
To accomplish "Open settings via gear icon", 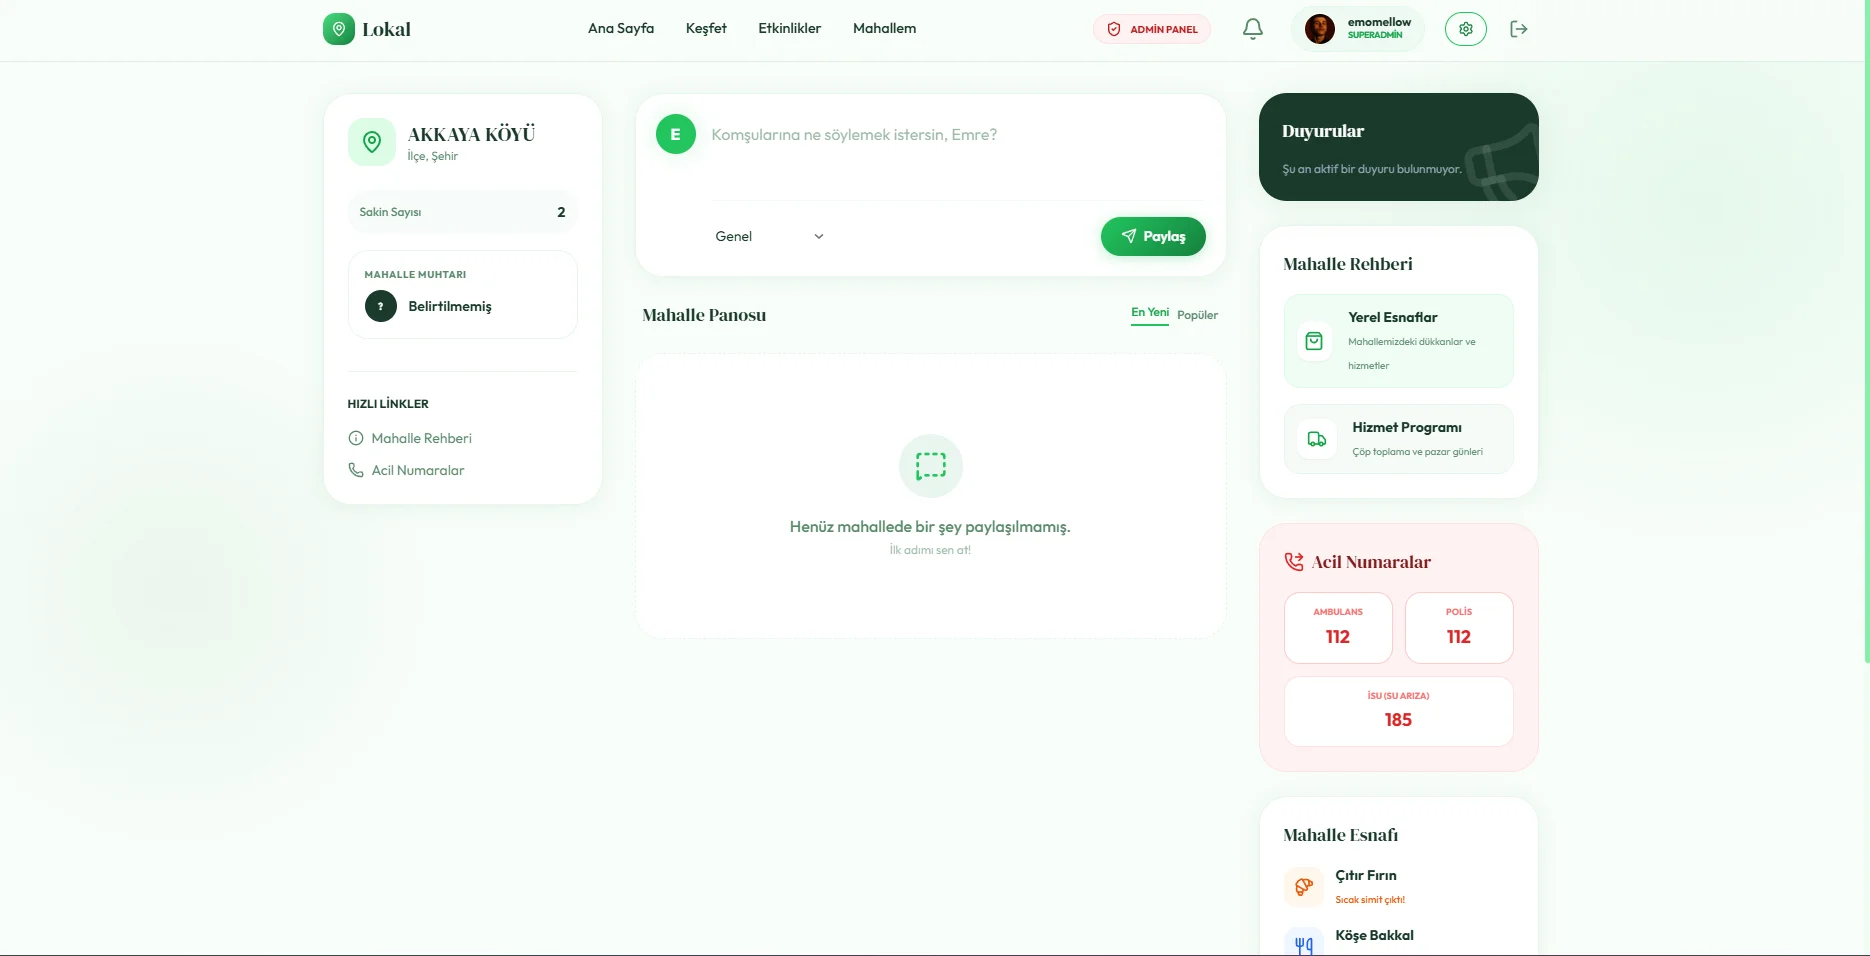I will point(1466,29).
